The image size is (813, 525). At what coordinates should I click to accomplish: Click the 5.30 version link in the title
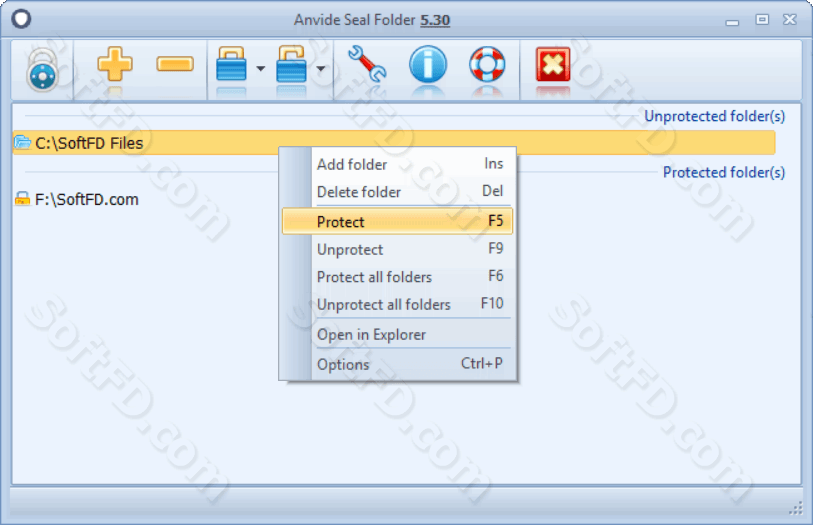point(435,20)
